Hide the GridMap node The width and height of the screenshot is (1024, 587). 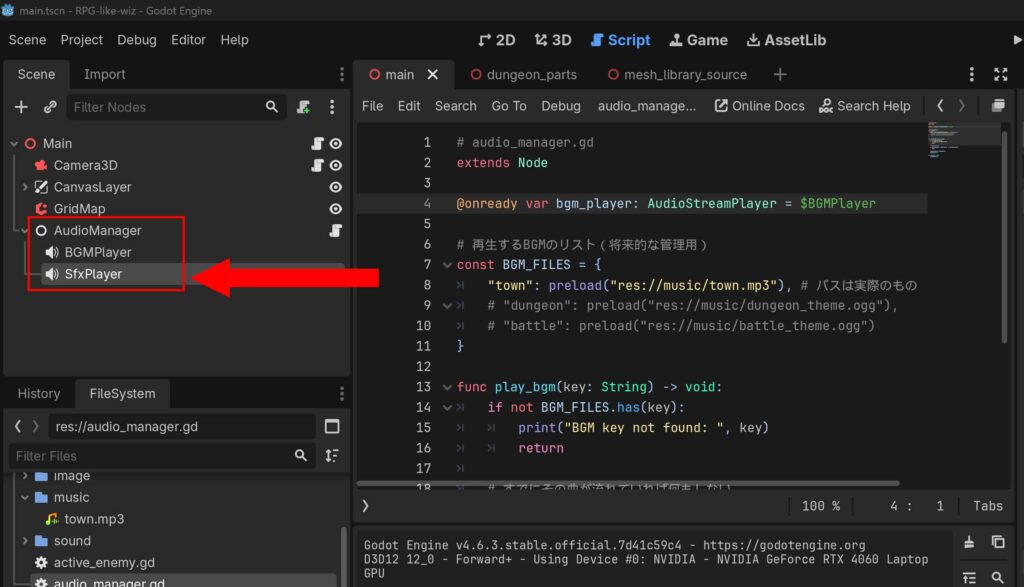point(336,208)
